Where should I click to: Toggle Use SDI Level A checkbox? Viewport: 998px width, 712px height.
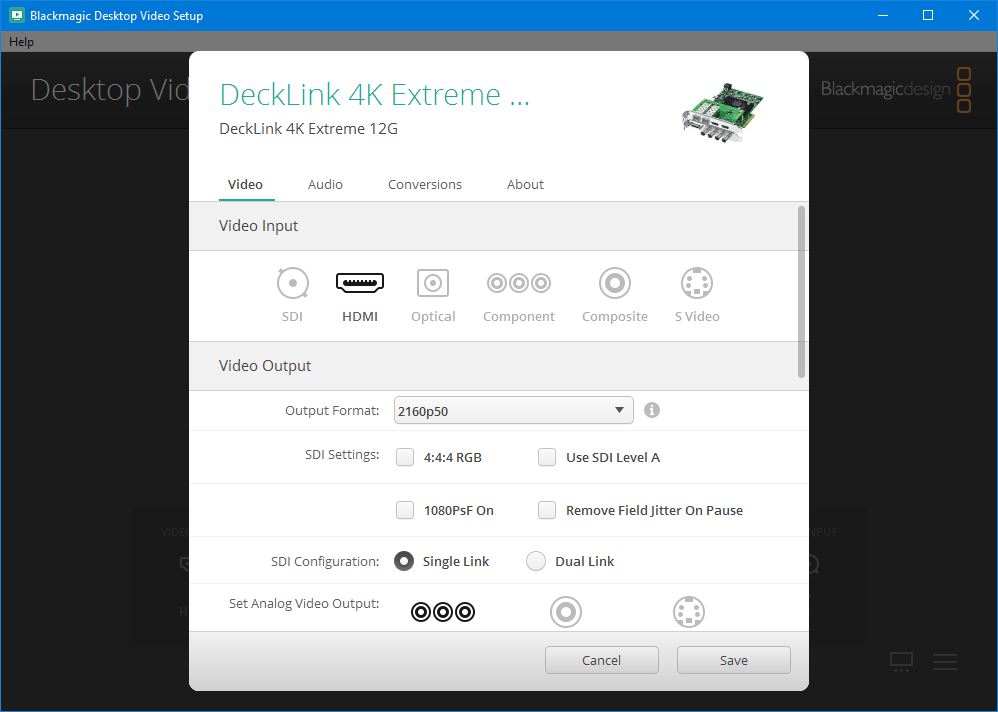pos(547,457)
